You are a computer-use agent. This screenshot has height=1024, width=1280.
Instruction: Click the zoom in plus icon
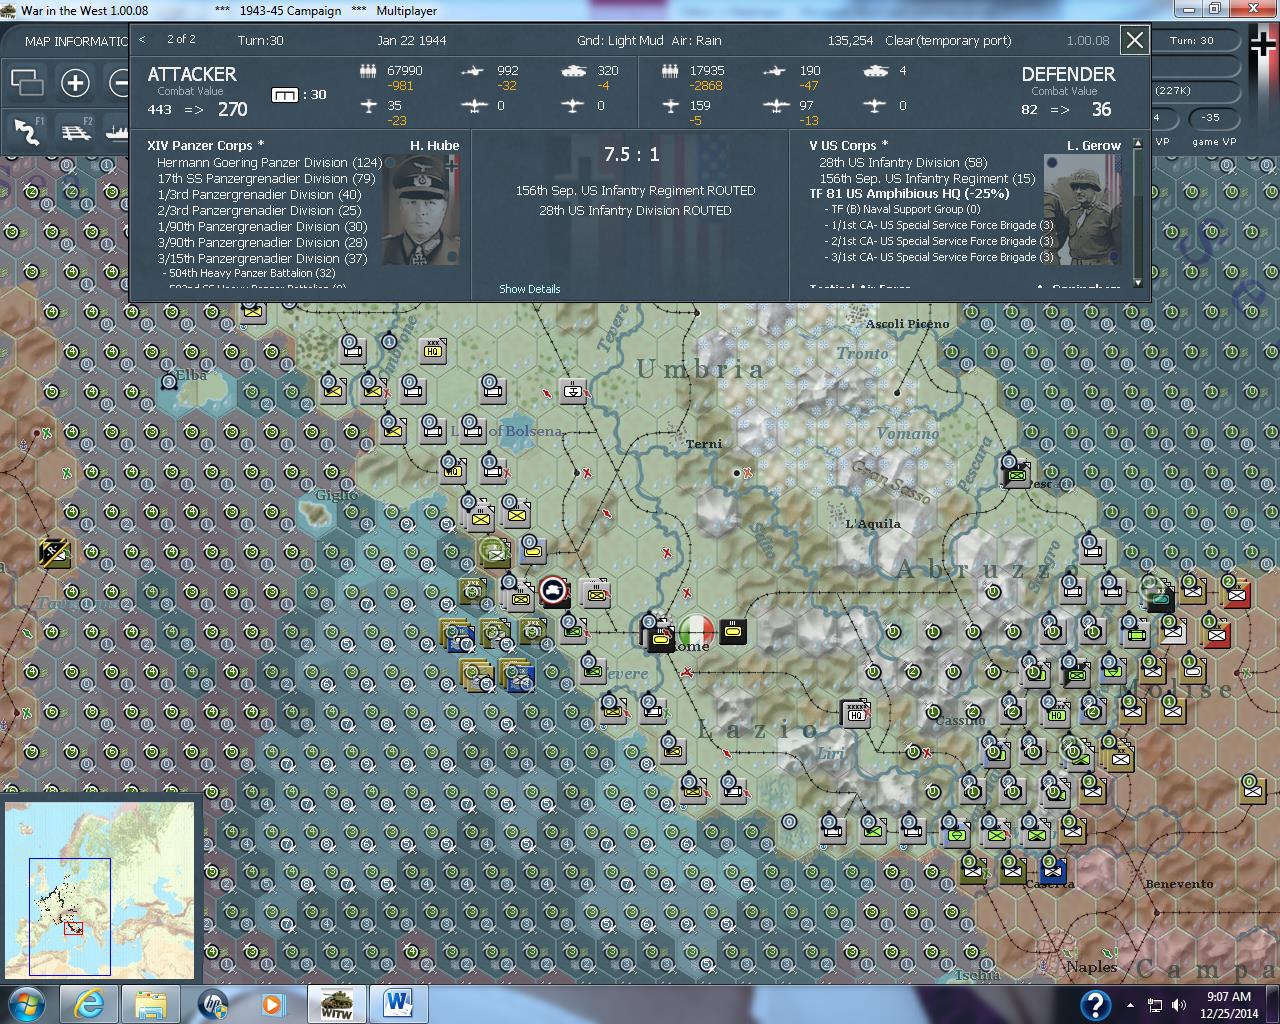click(x=75, y=82)
